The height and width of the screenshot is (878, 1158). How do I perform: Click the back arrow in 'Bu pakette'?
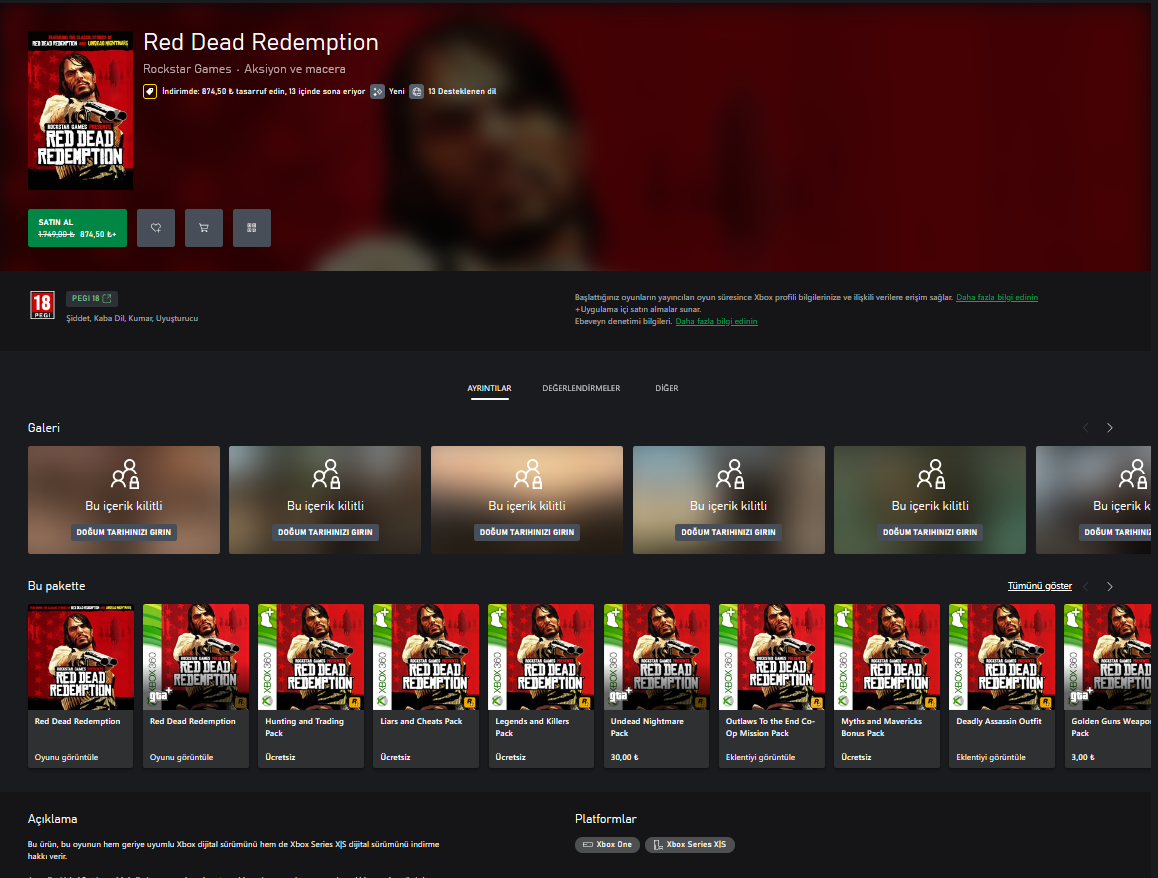tap(1086, 586)
